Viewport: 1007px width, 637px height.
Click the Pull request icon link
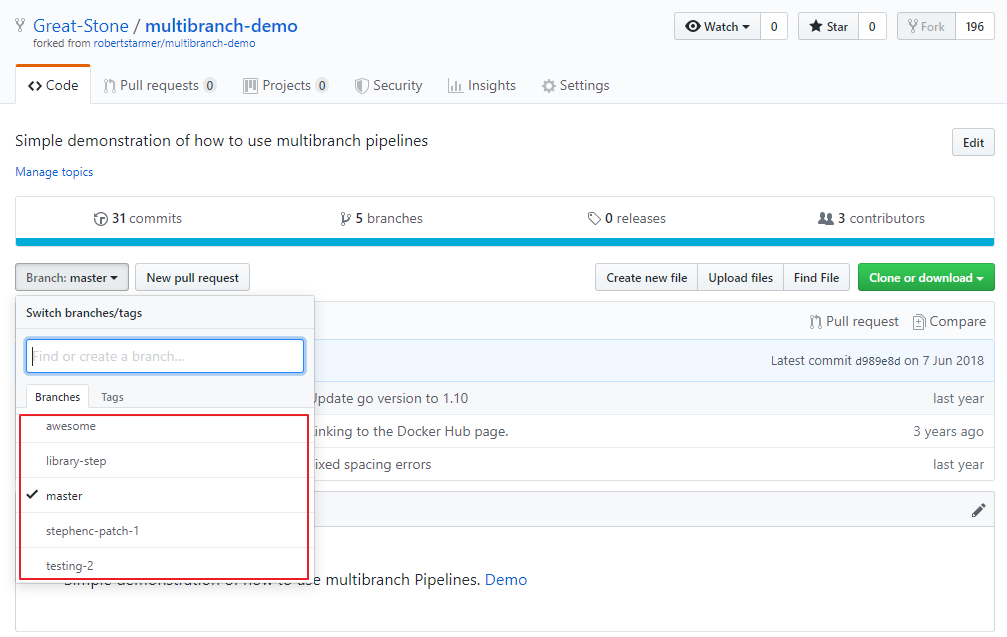(x=816, y=322)
